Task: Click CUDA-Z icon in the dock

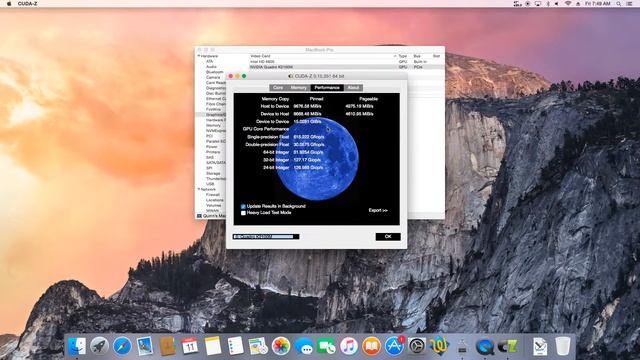Action: click(507, 347)
